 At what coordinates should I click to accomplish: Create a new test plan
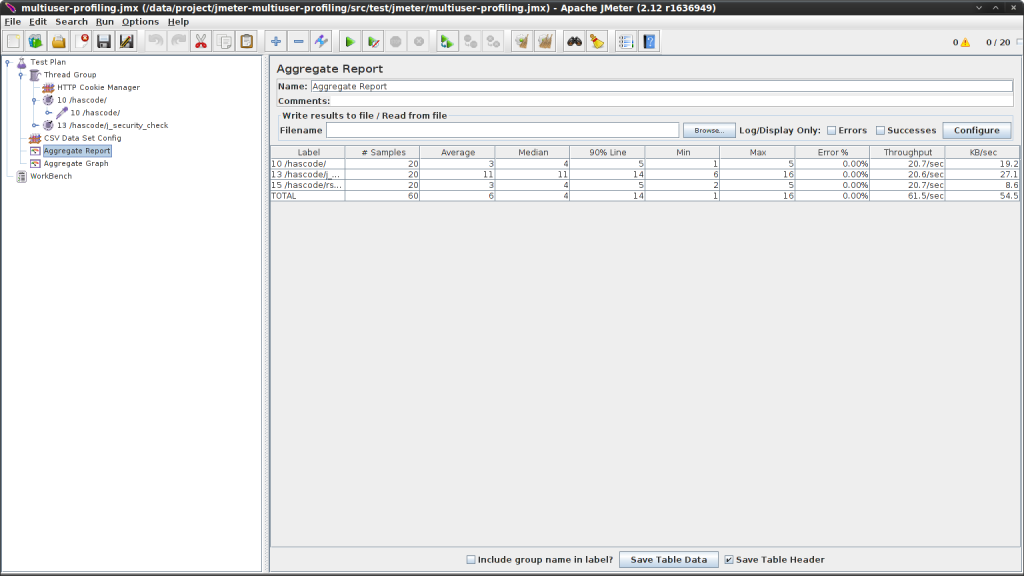(x=13, y=41)
